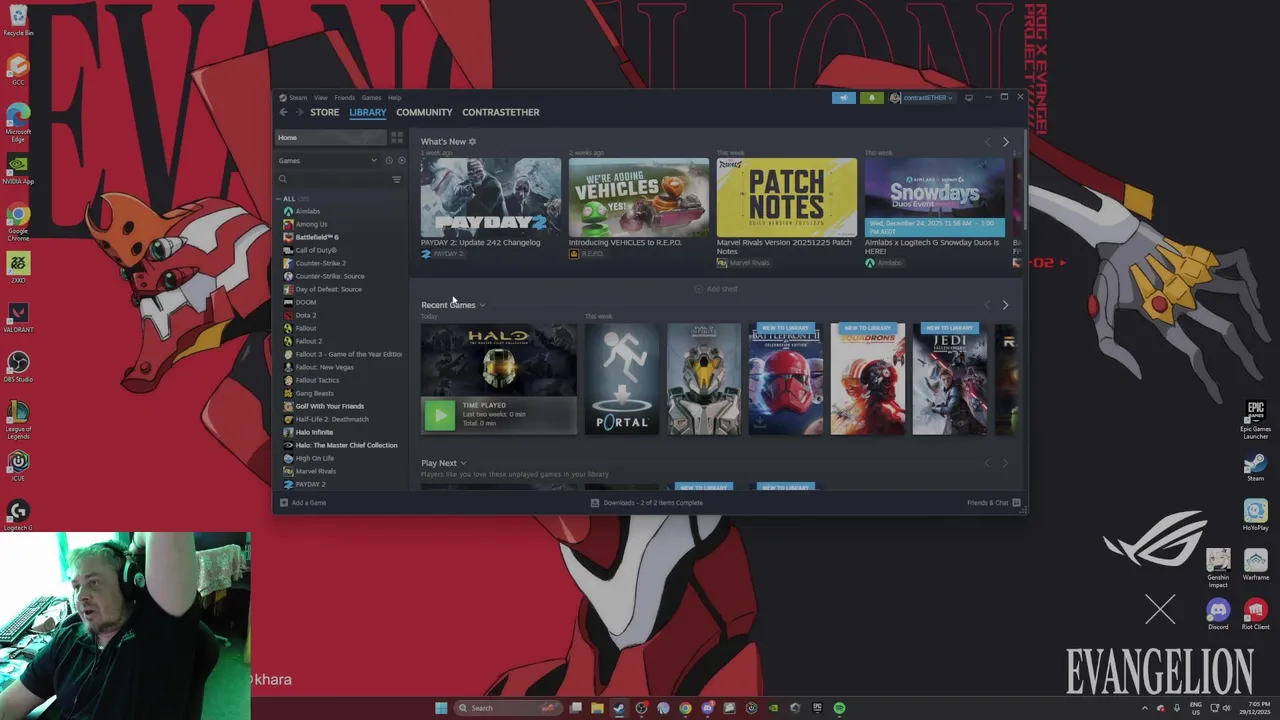Screen dimensions: 1280x720
Task: Open Friends & Chat
Action: (993, 503)
